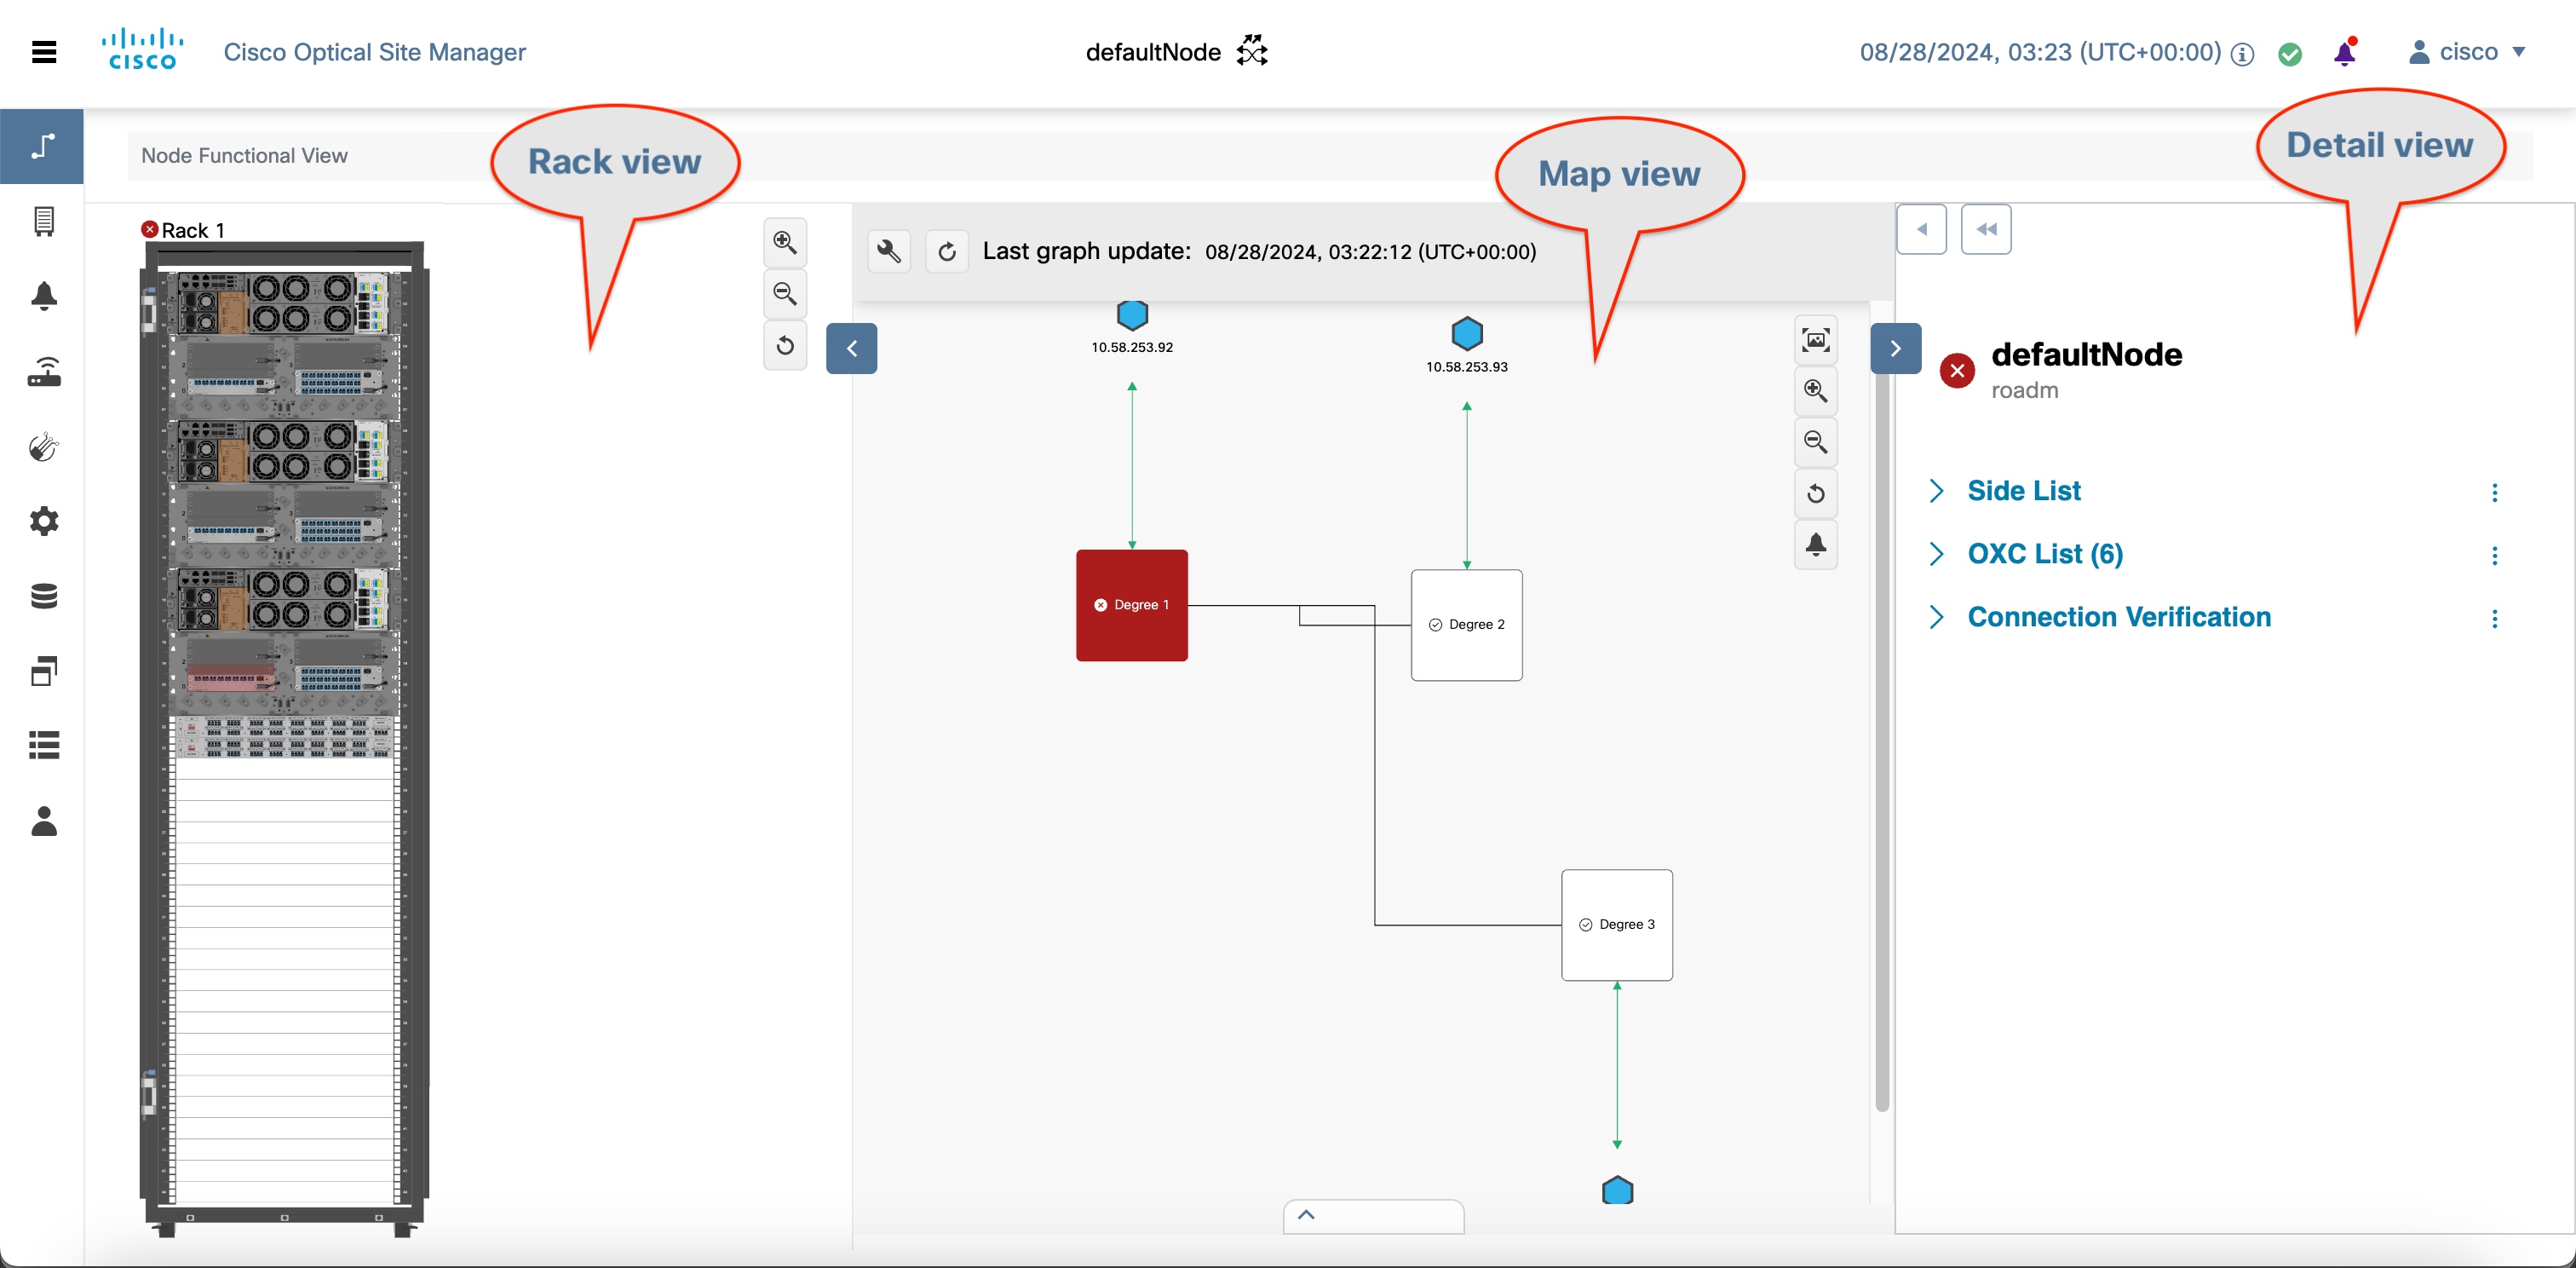Zoom in on the map view
The image size is (2576, 1268).
(1815, 391)
